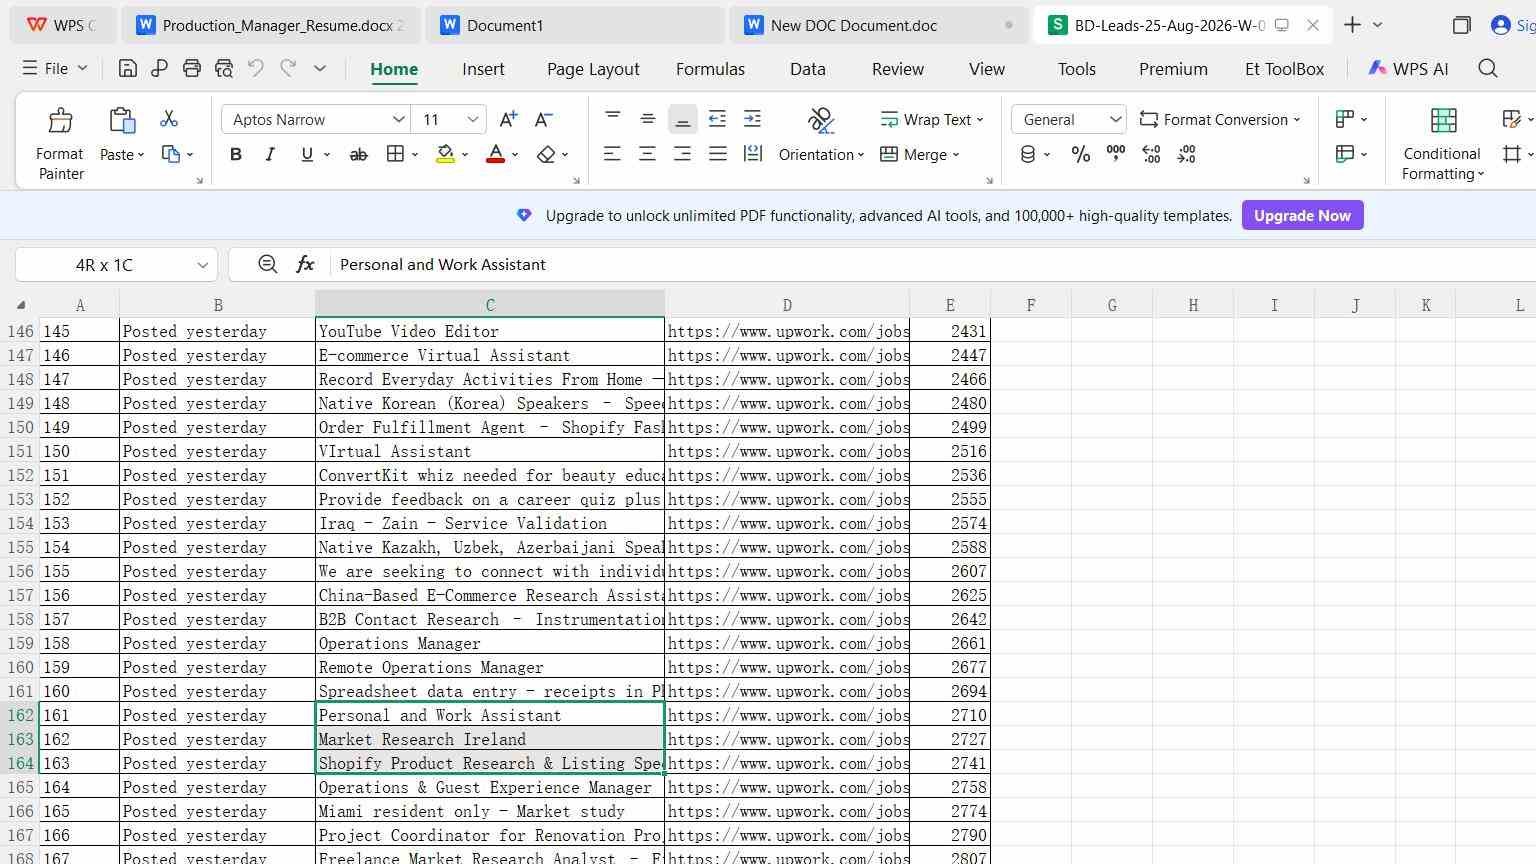
Task: Open the General number format dropdown
Action: coord(1069,119)
